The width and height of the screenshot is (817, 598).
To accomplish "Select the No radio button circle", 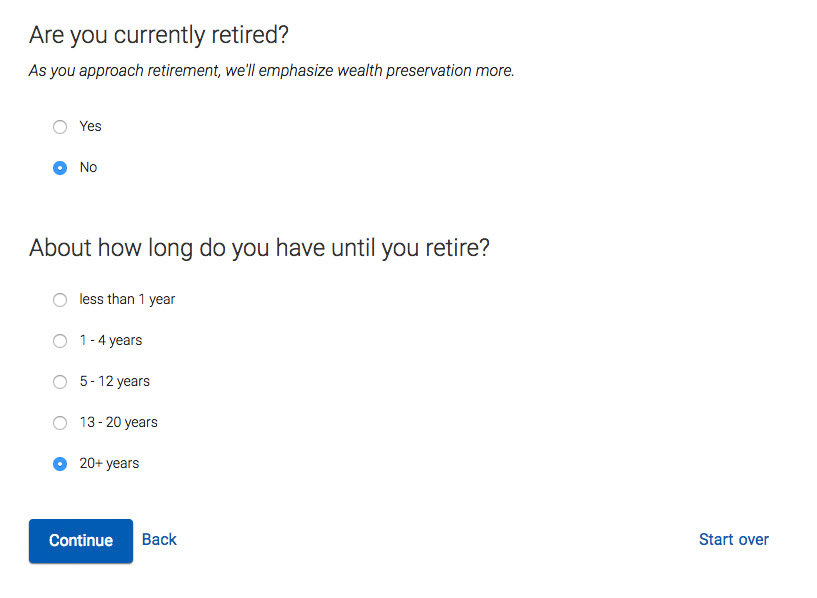I will 60,168.
